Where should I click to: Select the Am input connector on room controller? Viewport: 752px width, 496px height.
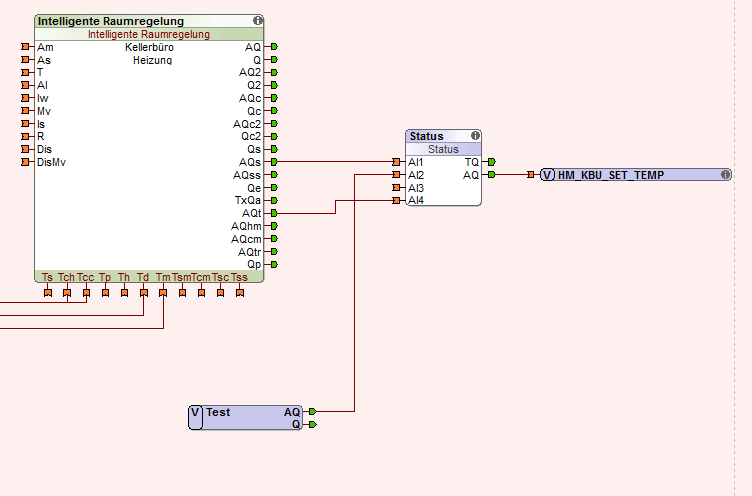tap(27, 47)
